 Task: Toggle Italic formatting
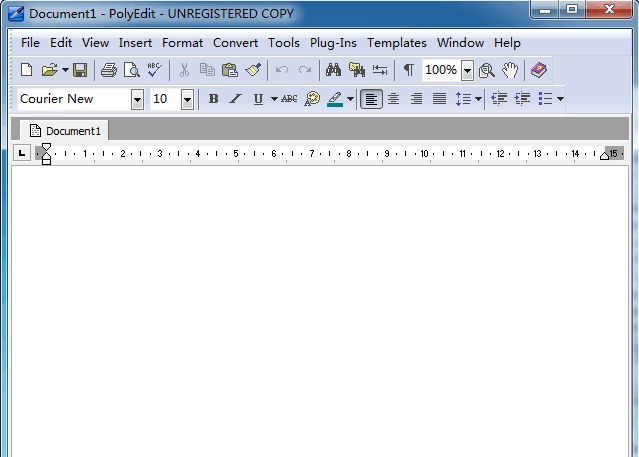click(x=235, y=99)
